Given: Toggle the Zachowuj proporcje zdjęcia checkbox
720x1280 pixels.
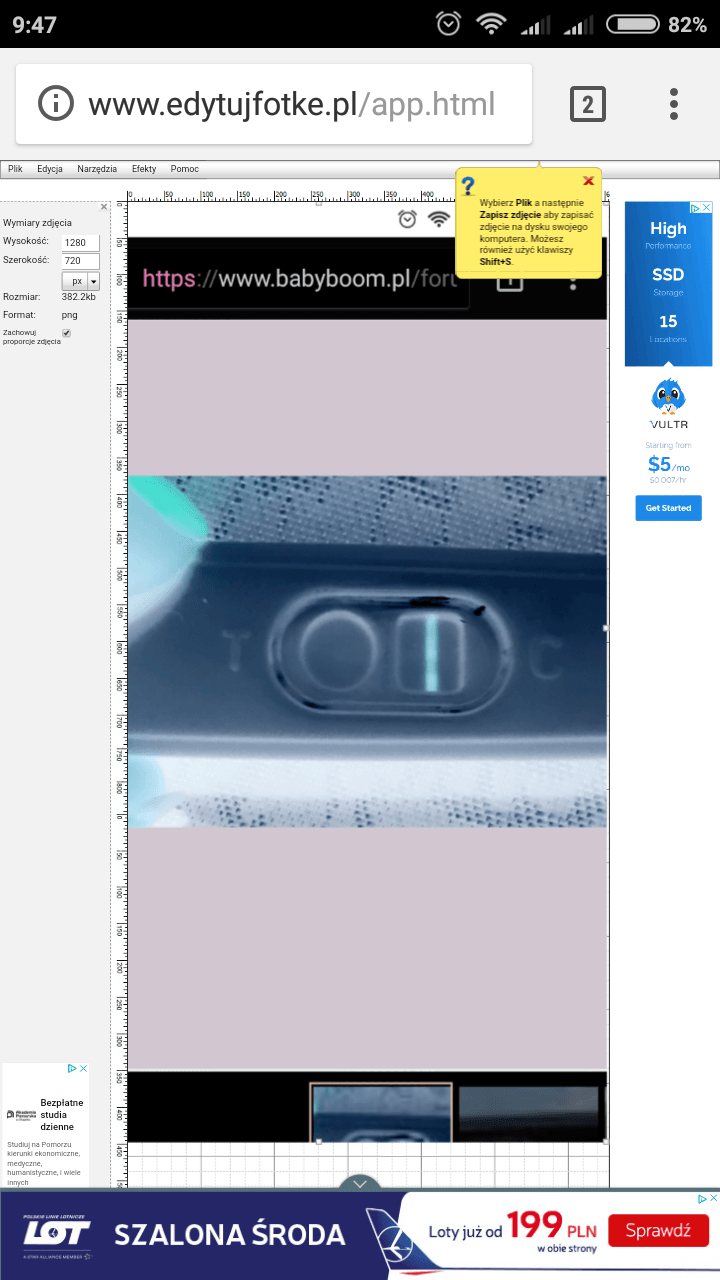Looking at the screenshot, I should point(67,333).
